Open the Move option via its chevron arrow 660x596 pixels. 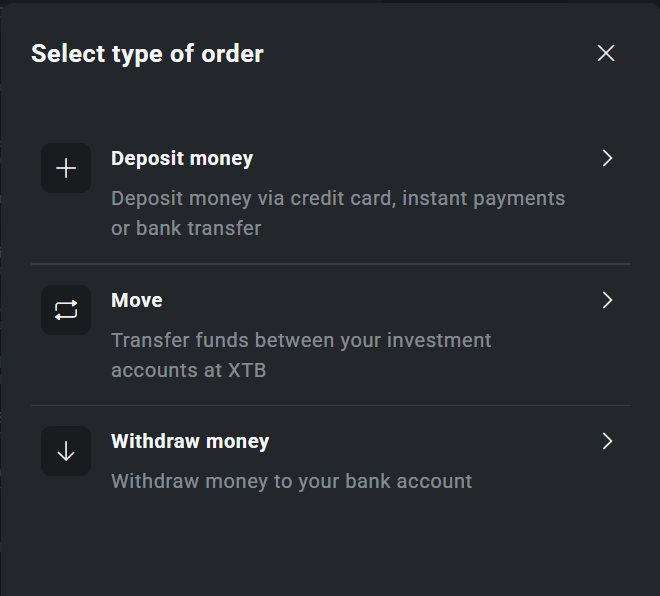[x=606, y=300]
